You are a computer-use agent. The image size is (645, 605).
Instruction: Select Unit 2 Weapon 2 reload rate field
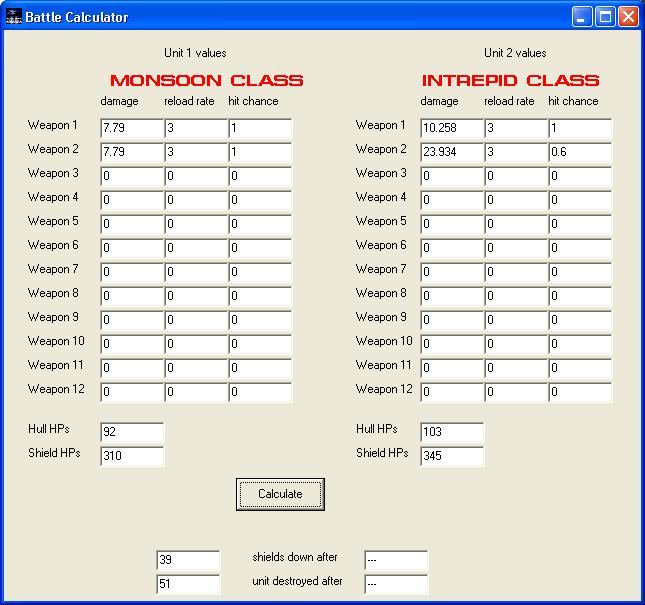516,152
